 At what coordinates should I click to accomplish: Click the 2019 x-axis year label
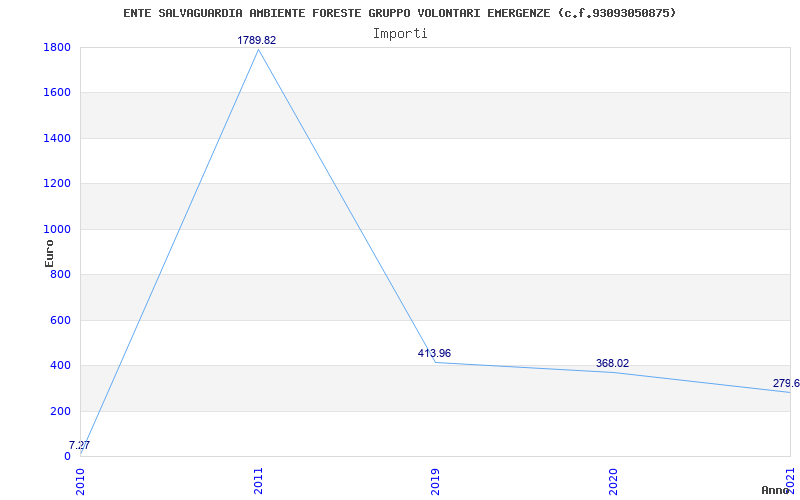[435, 481]
